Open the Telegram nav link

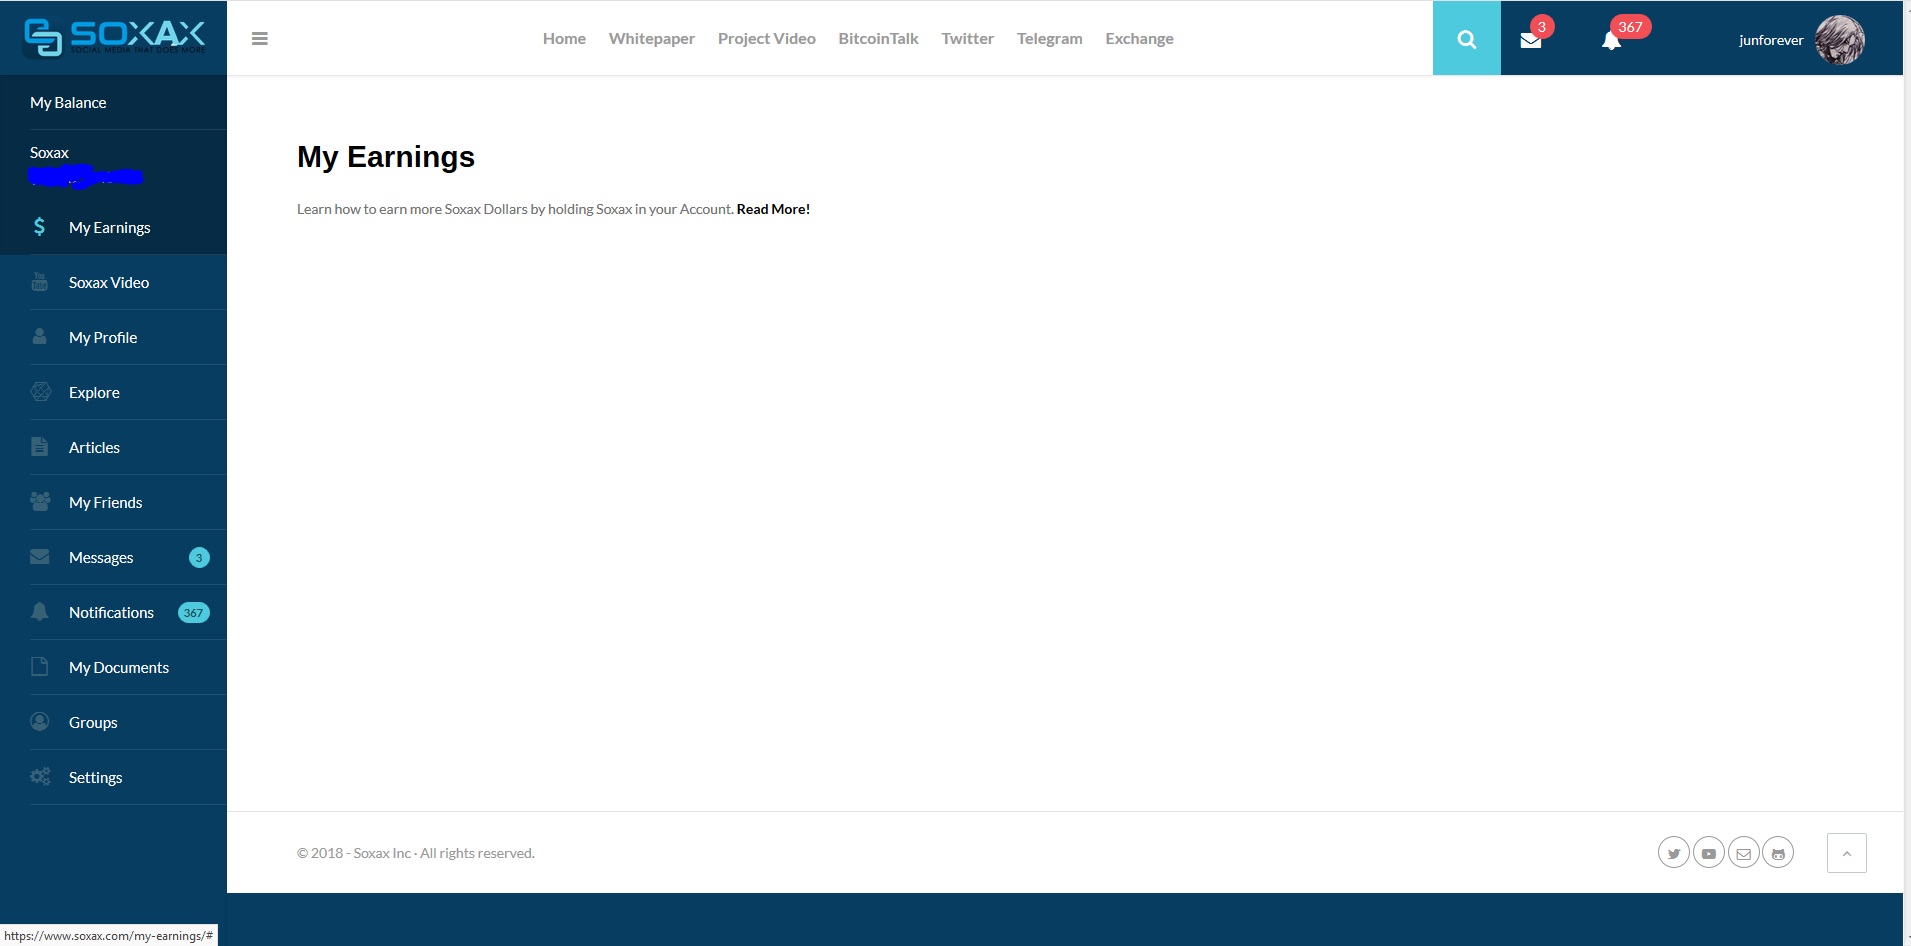click(x=1050, y=39)
